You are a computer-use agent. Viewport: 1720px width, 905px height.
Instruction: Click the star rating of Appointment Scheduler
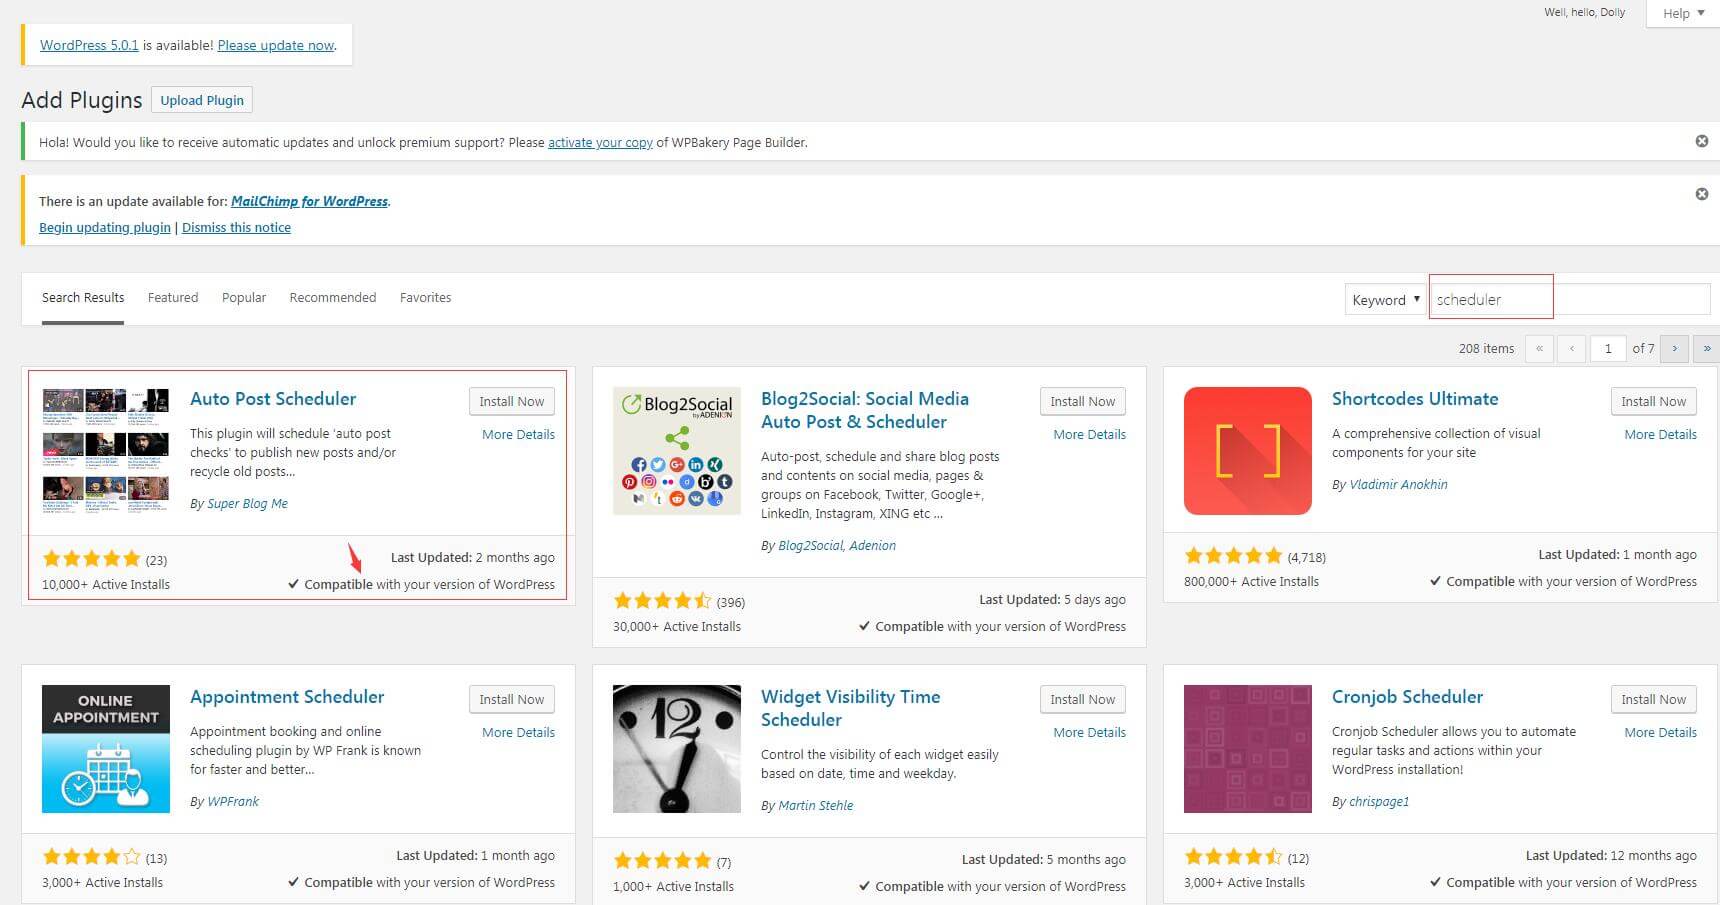click(x=91, y=857)
